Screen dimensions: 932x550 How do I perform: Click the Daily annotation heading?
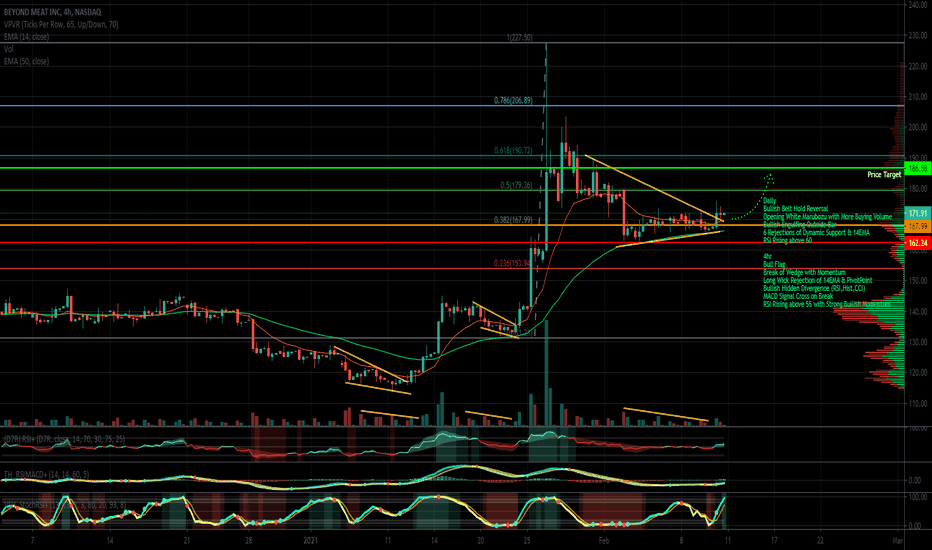coord(770,201)
